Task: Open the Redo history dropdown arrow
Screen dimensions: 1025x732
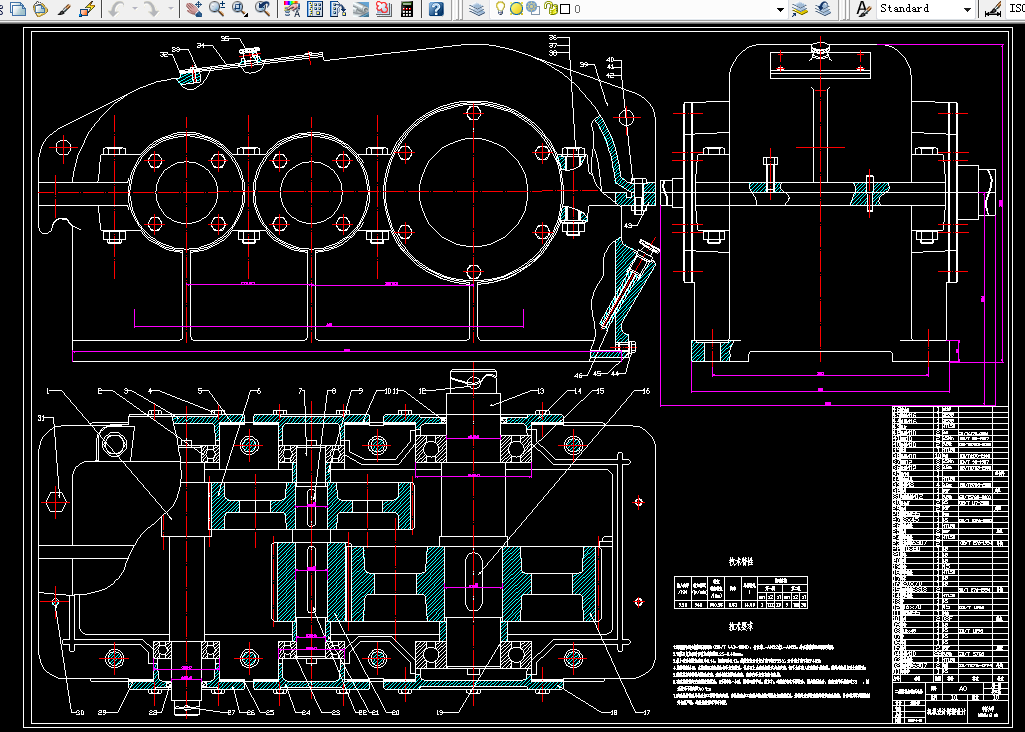Action: pos(171,8)
